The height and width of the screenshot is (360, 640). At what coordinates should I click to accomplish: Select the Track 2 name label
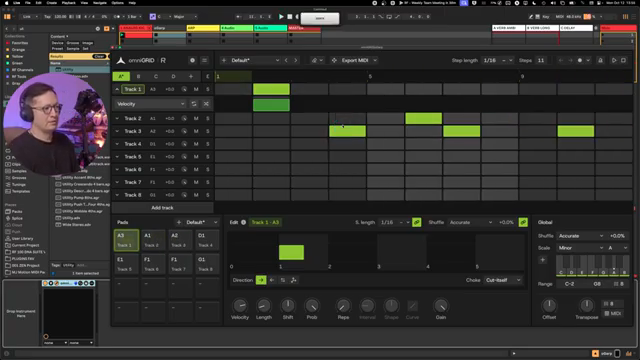click(133, 118)
